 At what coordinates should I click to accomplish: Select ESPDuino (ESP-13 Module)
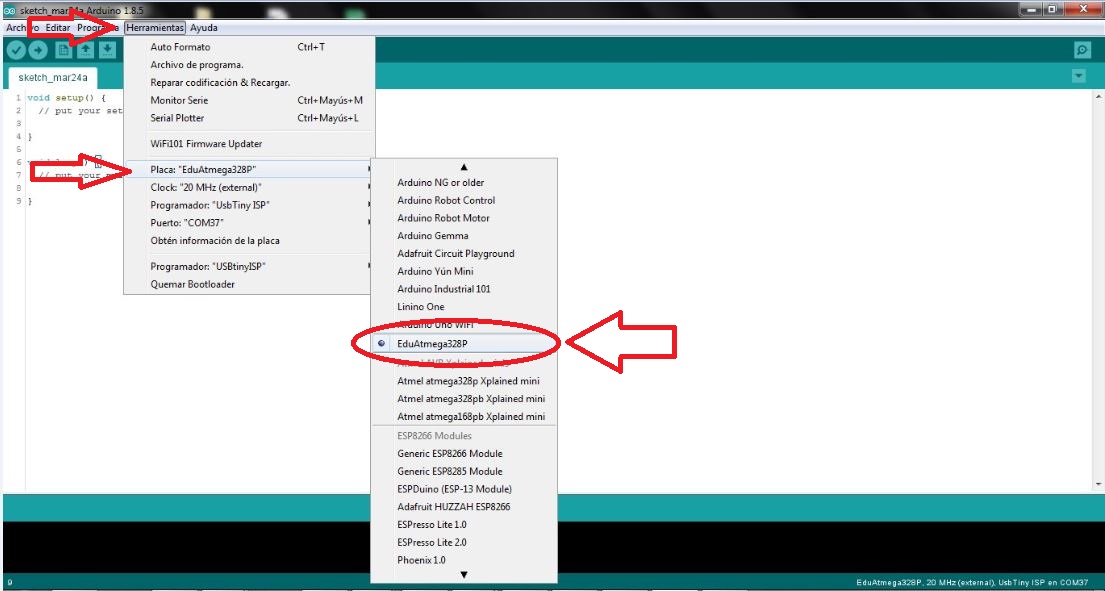(464, 489)
